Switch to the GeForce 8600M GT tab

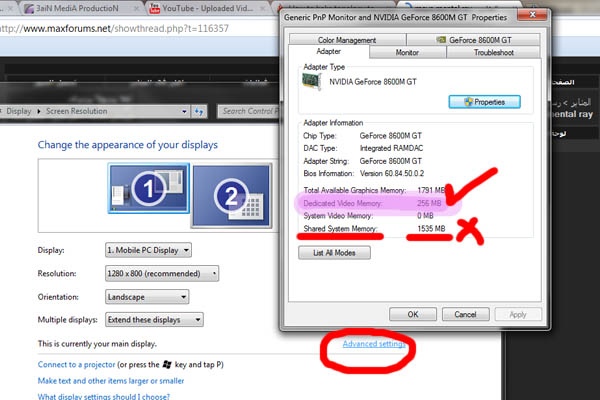[x=474, y=40]
